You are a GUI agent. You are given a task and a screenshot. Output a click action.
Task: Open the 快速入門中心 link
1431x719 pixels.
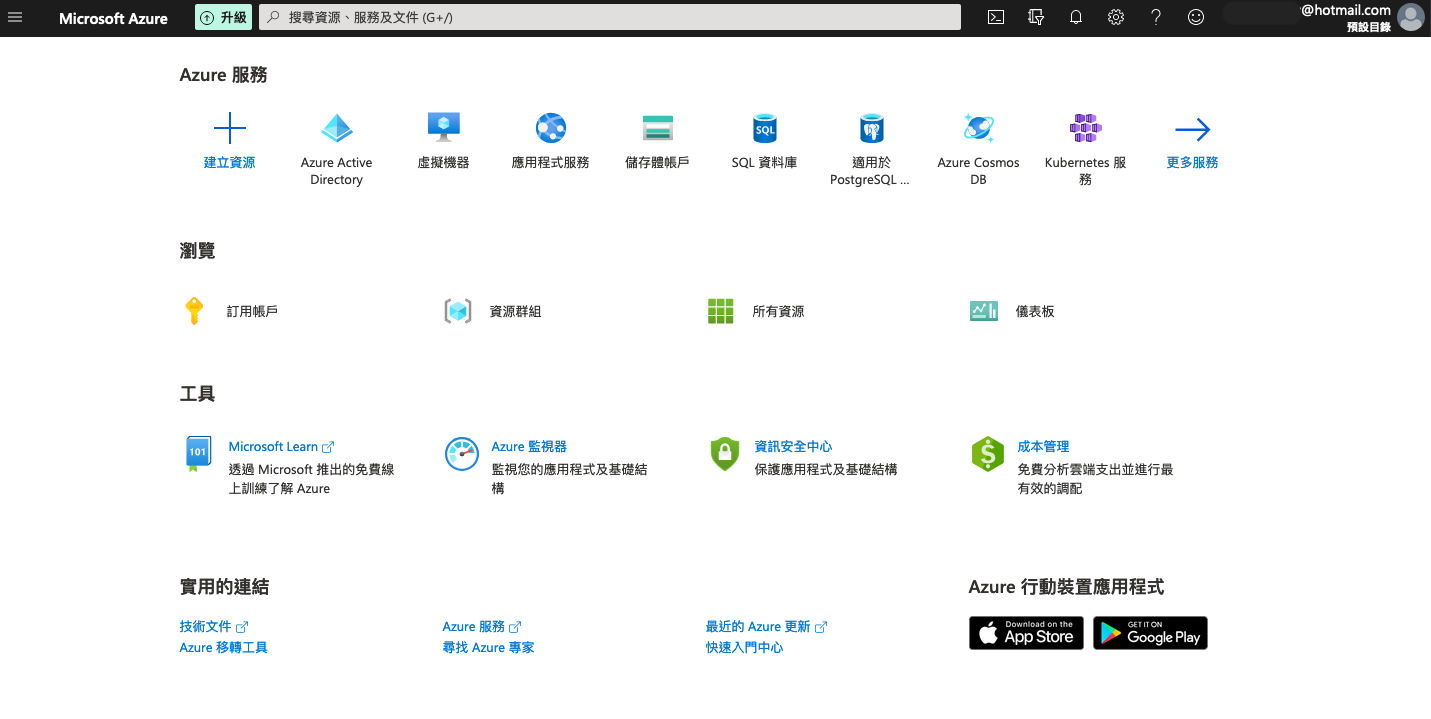coord(744,648)
